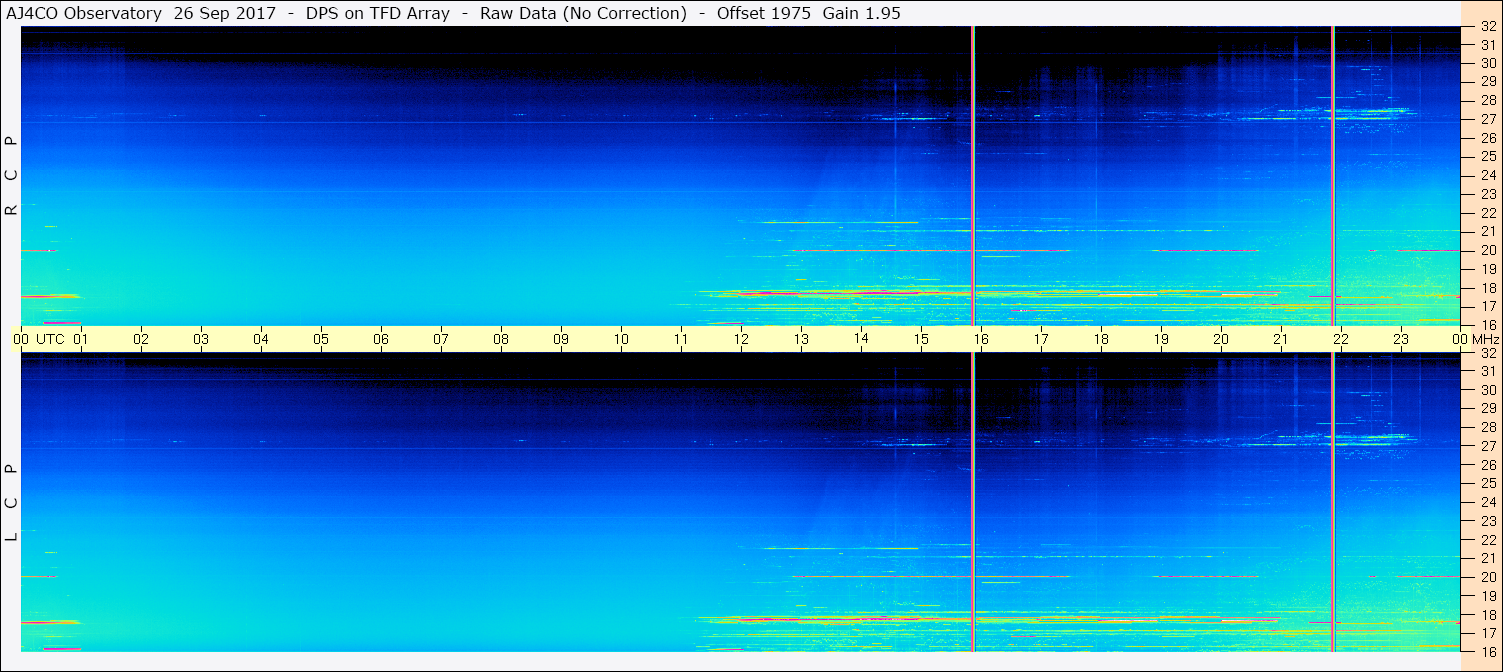This screenshot has width=1503, height=672.
Task: Click the 06 hour mark on time axis
Action: click(381, 339)
